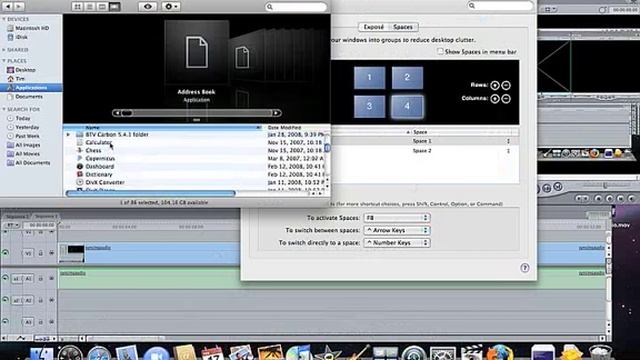Image resolution: width=640 pixels, height=360 pixels.
Task: Select Applications in Finder sidebar
Action: coord(31,87)
